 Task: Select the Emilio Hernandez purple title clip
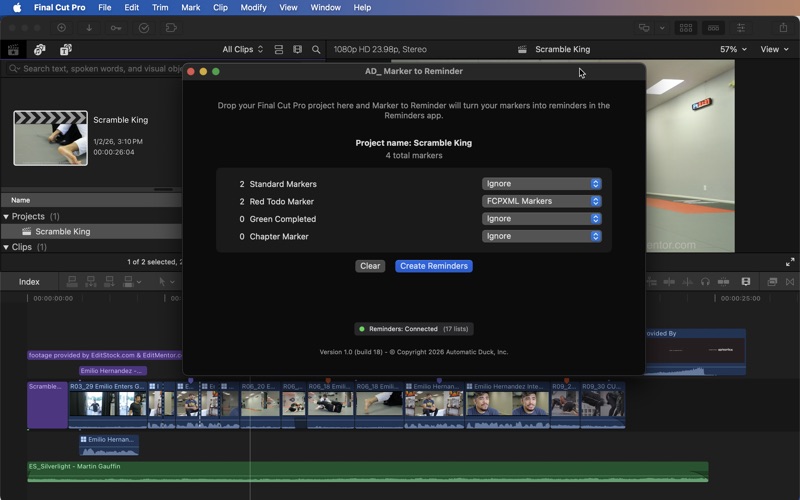coord(113,371)
